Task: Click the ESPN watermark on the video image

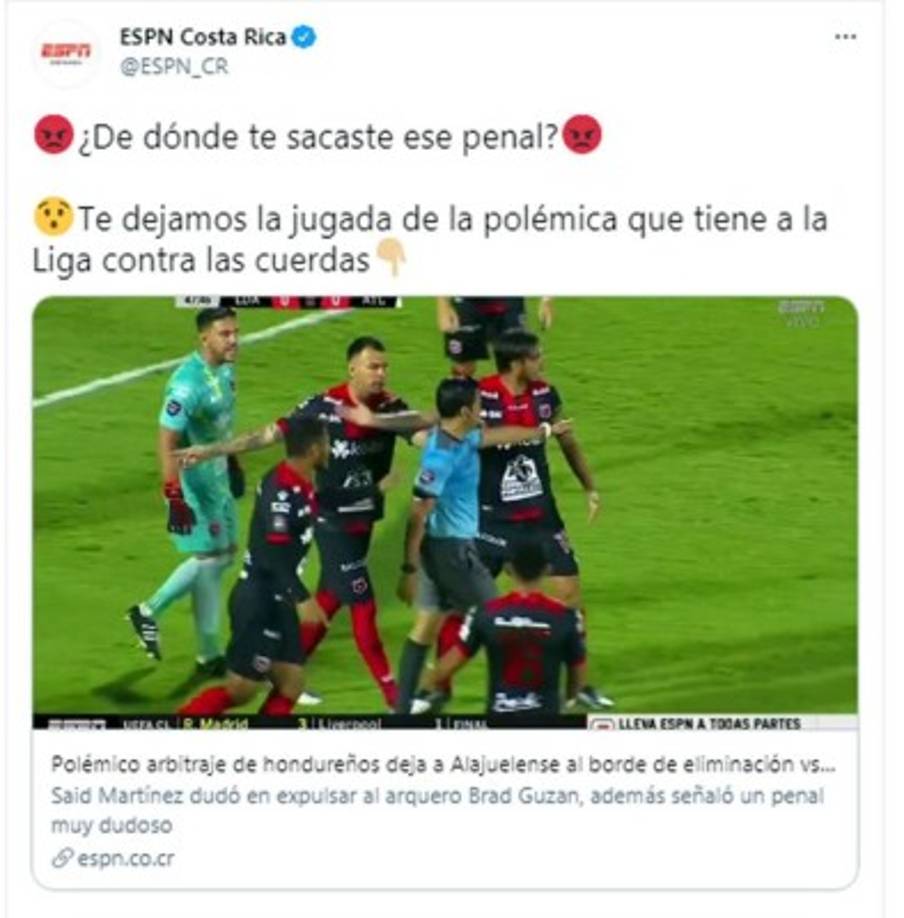Action: pyautogui.click(x=801, y=310)
